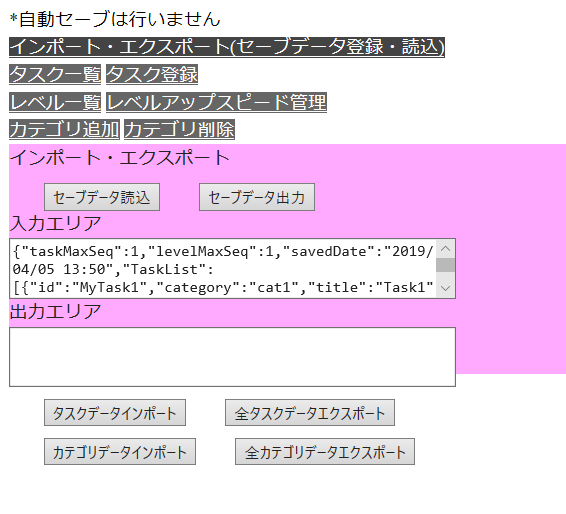The height and width of the screenshot is (514, 566).
Task: Click the input area scrollbar up arrow
Action: point(445,249)
